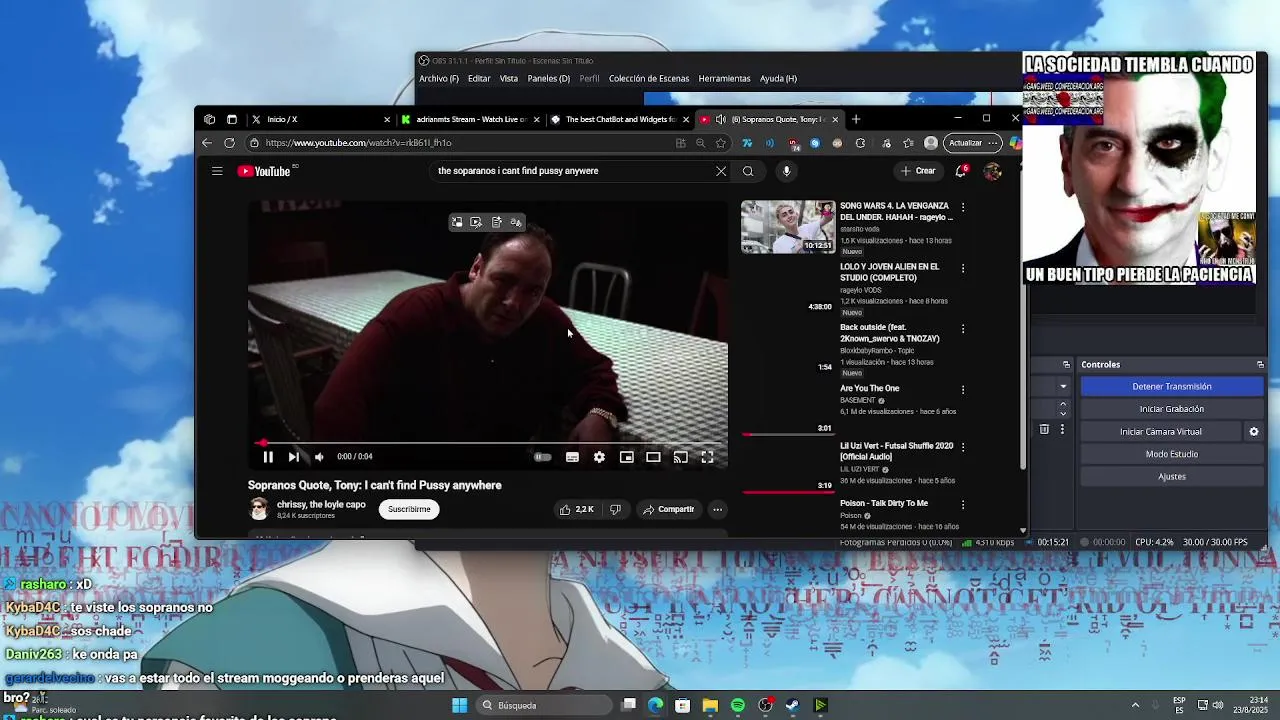The width and height of the screenshot is (1280, 720).
Task: Click the Compartir share button
Action: (668, 509)
